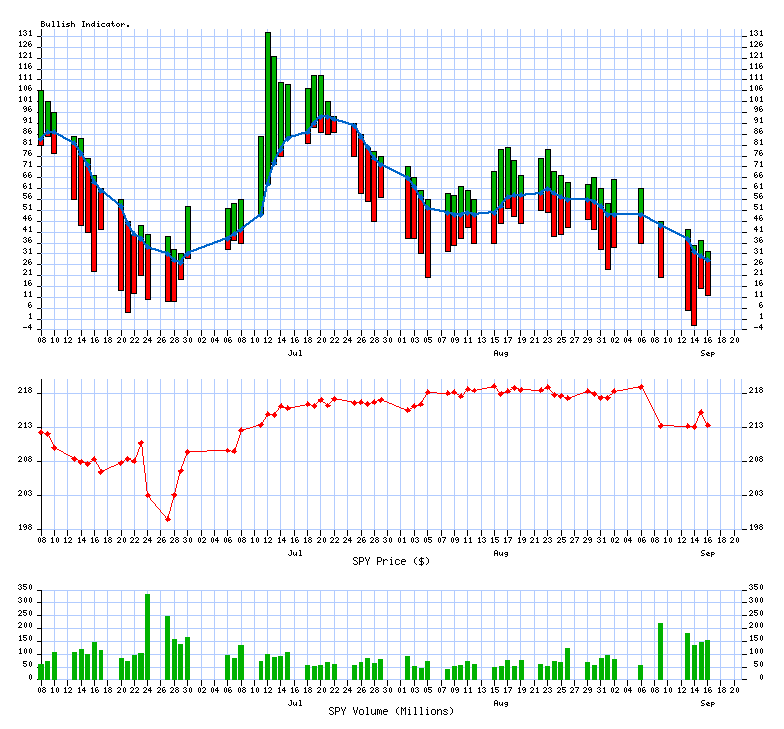The image size is (784, 729).
Task: Click the first red point on SPY price line
Action: tap(41, 432)
